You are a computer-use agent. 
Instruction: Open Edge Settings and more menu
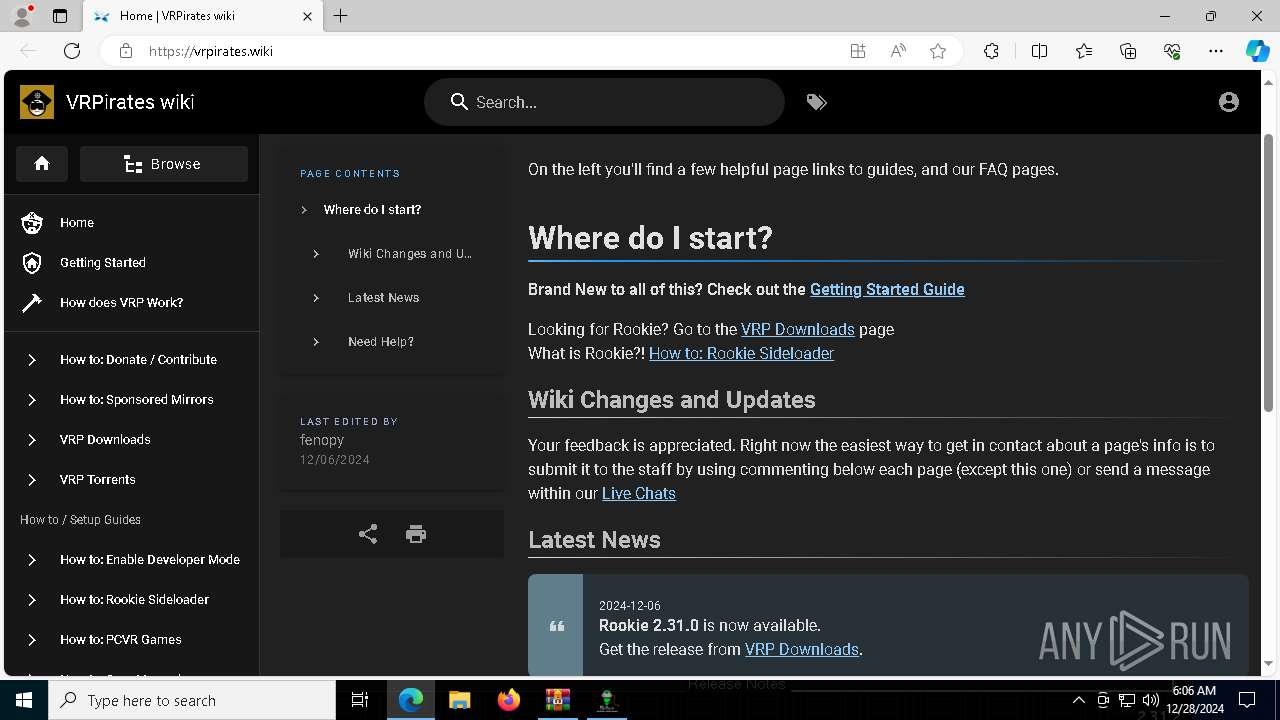(1216, 51)
